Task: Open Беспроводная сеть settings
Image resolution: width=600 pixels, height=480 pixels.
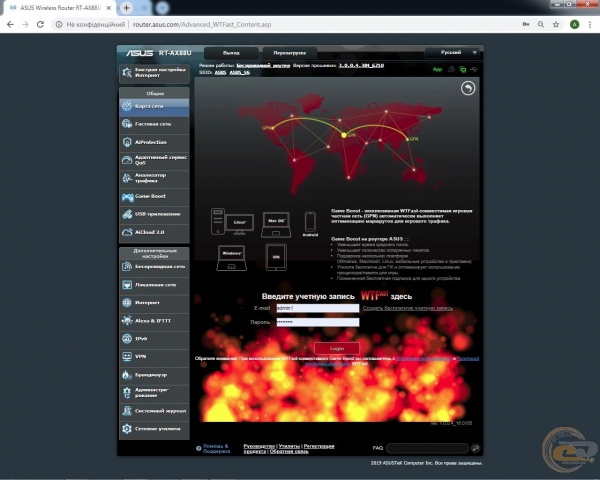Action: (x=154, y=267)
